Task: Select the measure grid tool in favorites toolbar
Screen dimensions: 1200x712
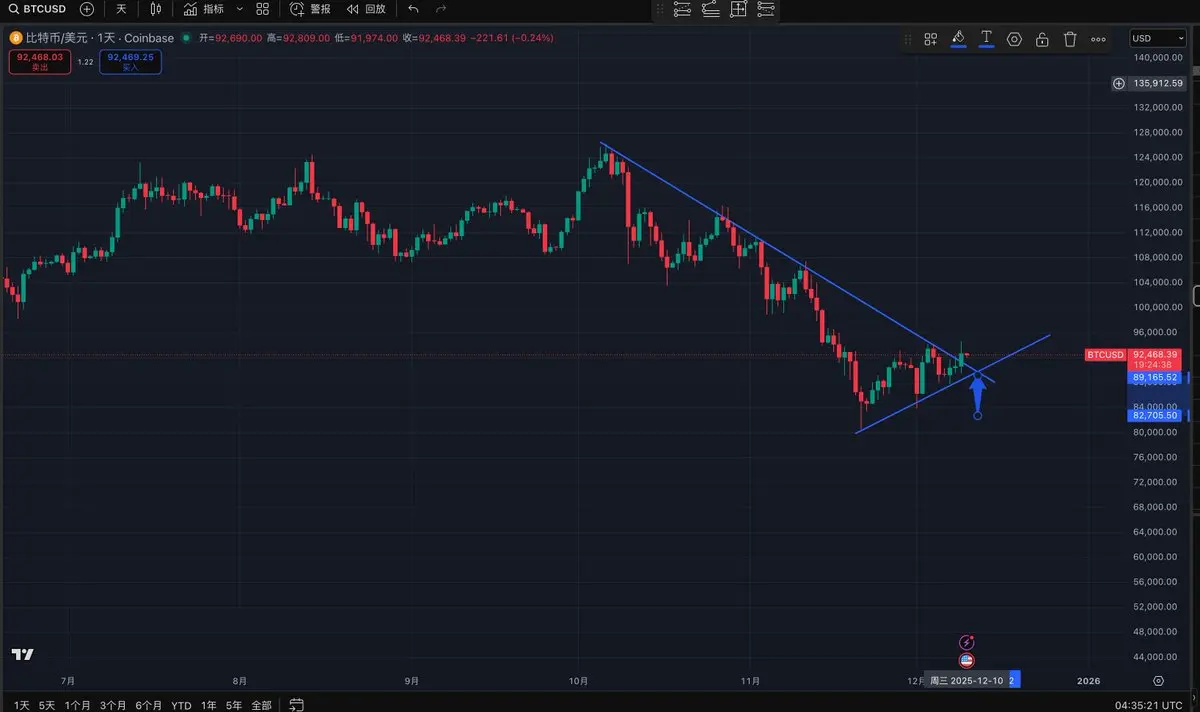Action: click(739, 10)
